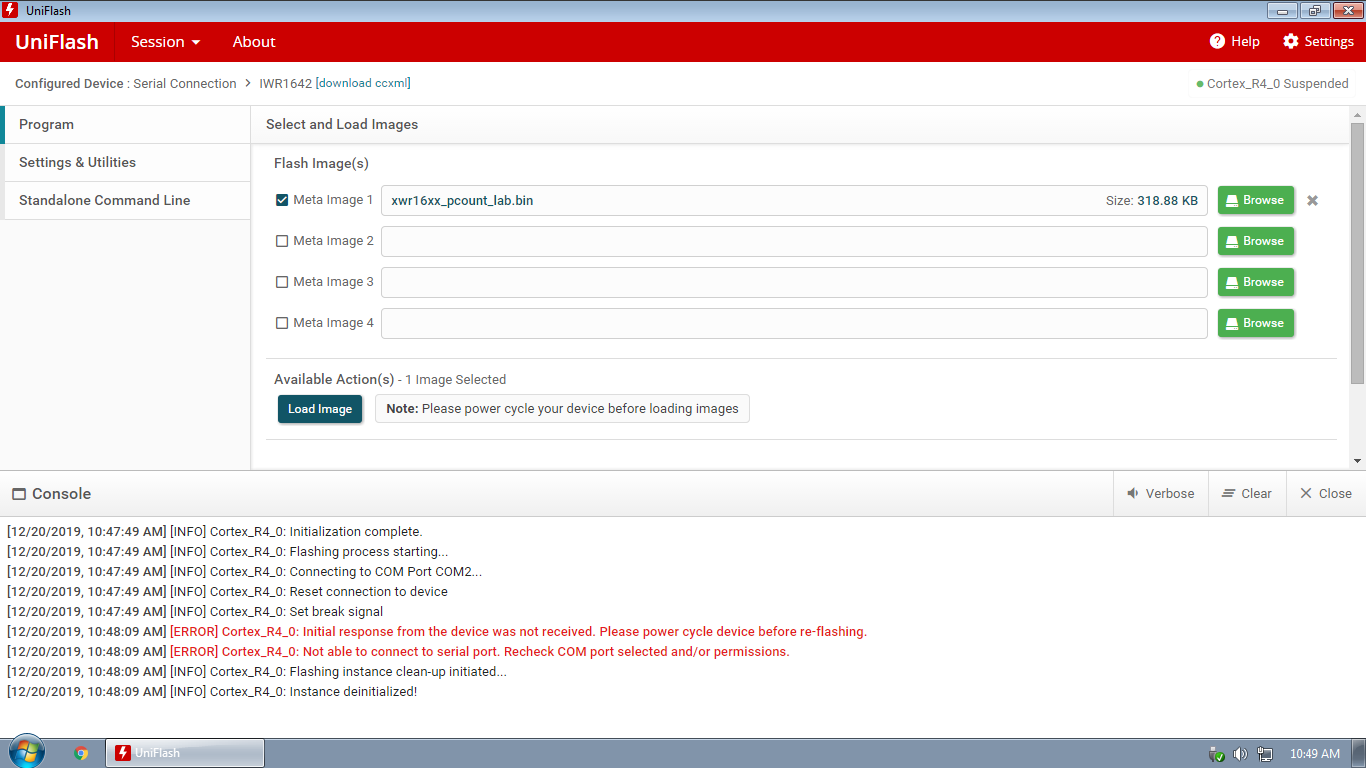Click the network icon in system tray
Image resolution: width=1366 pixels, height=768 pixels.
pos(1264,754)
